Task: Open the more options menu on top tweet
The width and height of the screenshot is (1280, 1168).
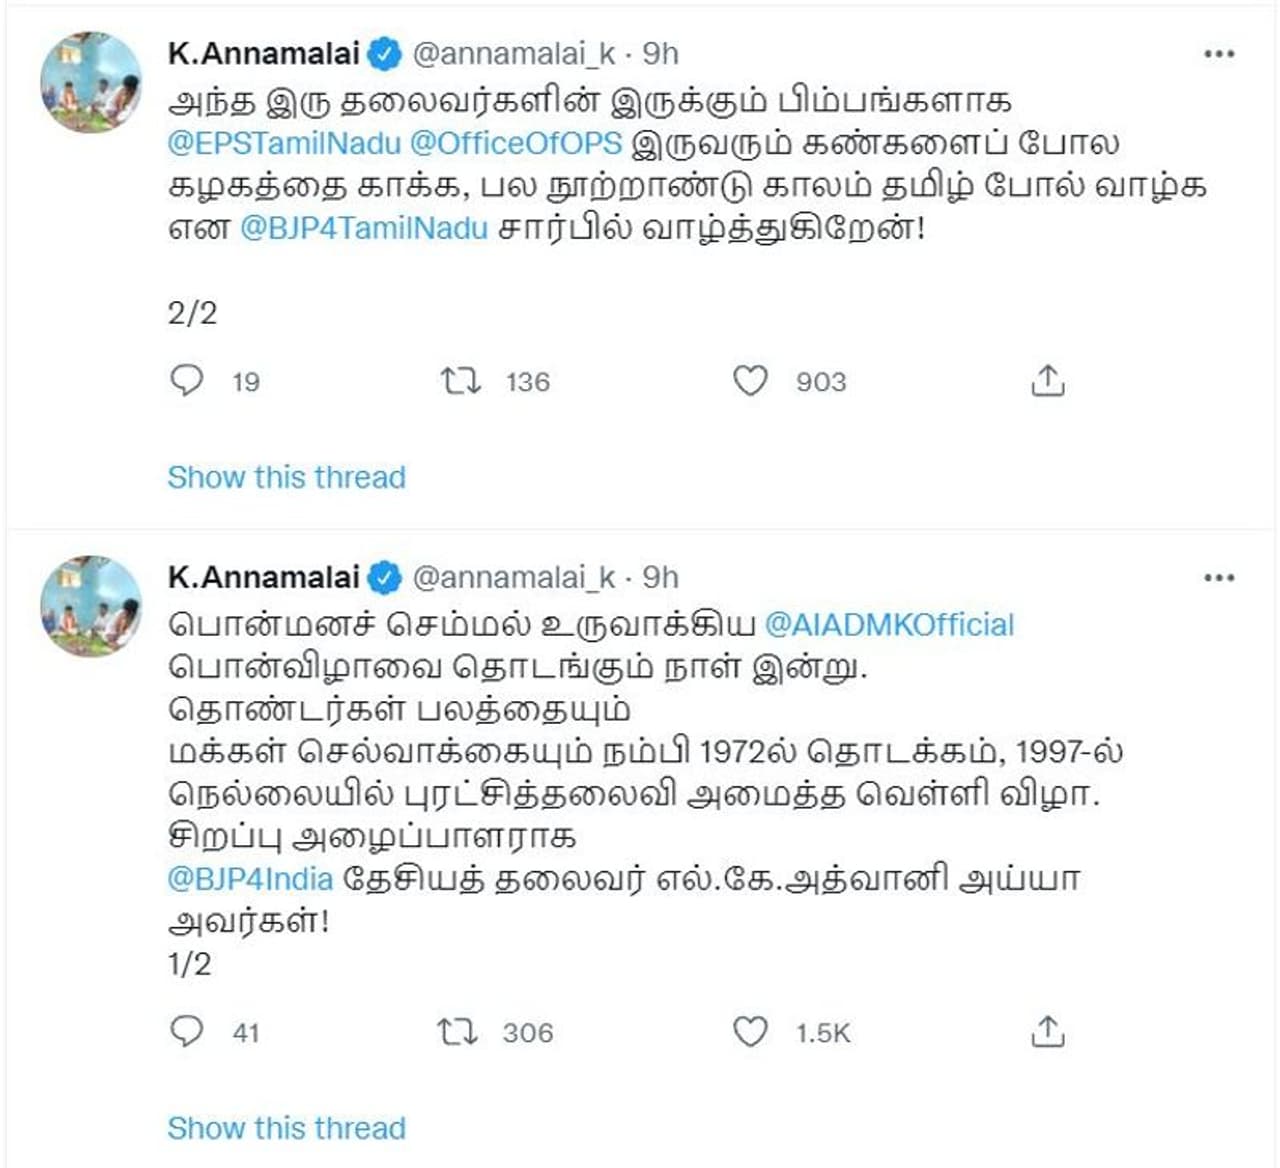Action: point(1219,54)
